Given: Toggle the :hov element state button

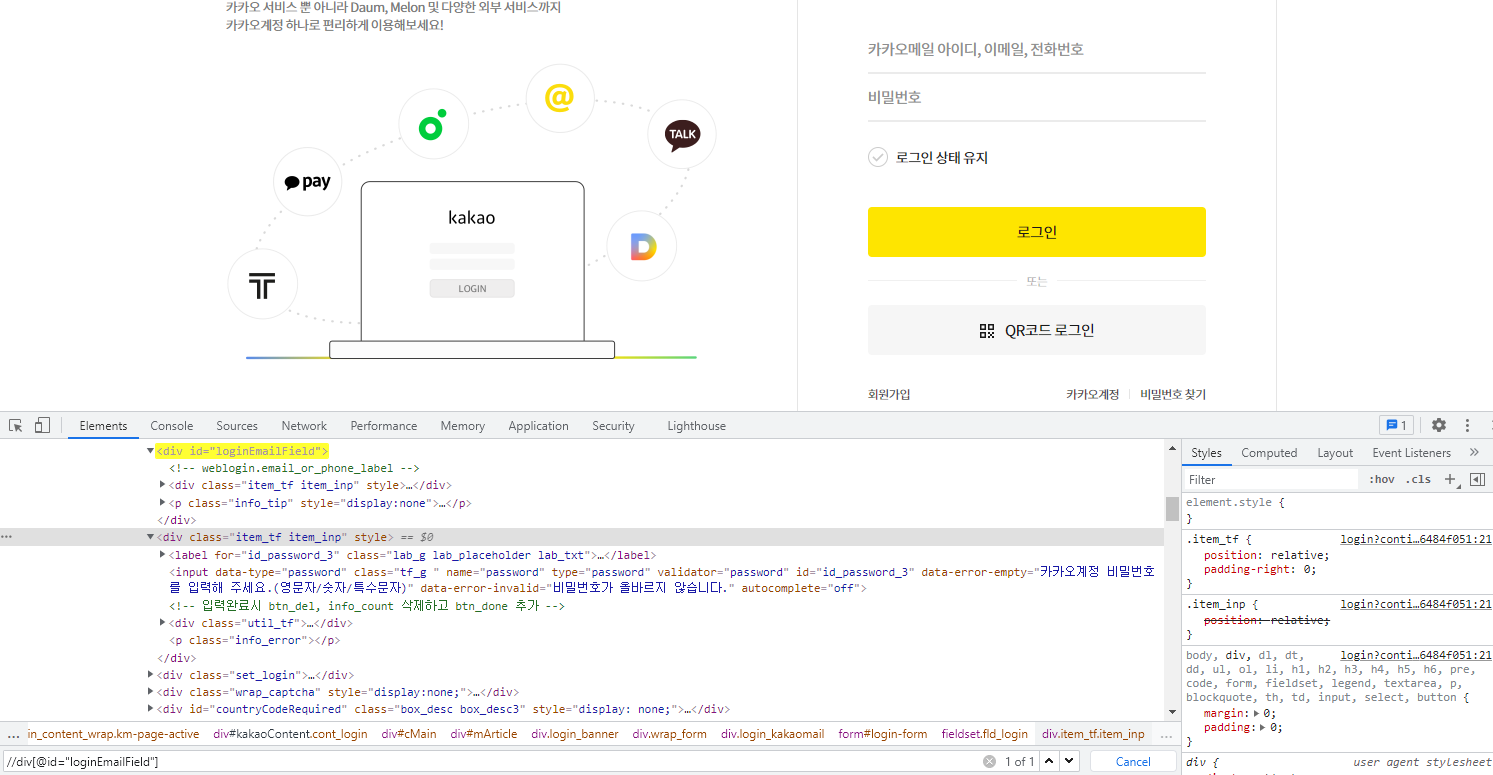Looking at the screenshot, I should point(1381,479).
